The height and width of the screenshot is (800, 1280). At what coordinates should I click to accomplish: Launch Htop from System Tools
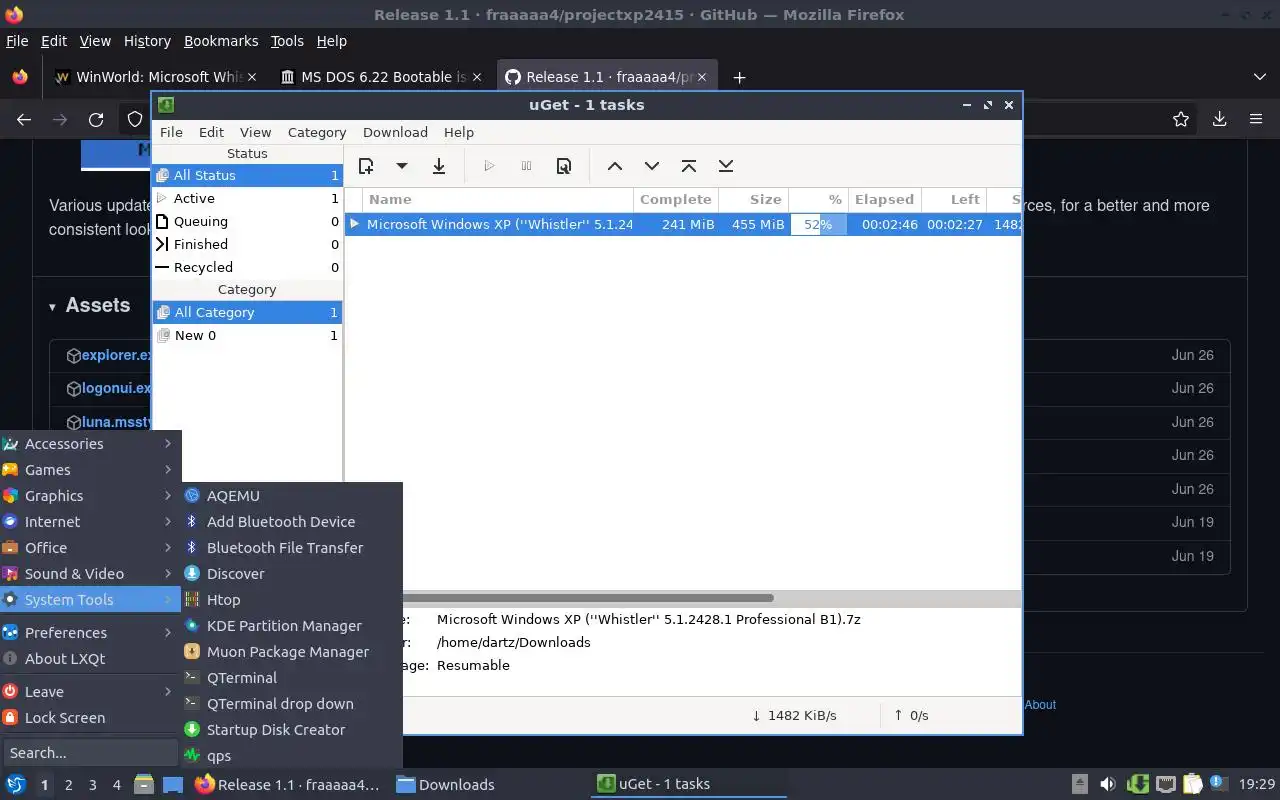point(292,600)
